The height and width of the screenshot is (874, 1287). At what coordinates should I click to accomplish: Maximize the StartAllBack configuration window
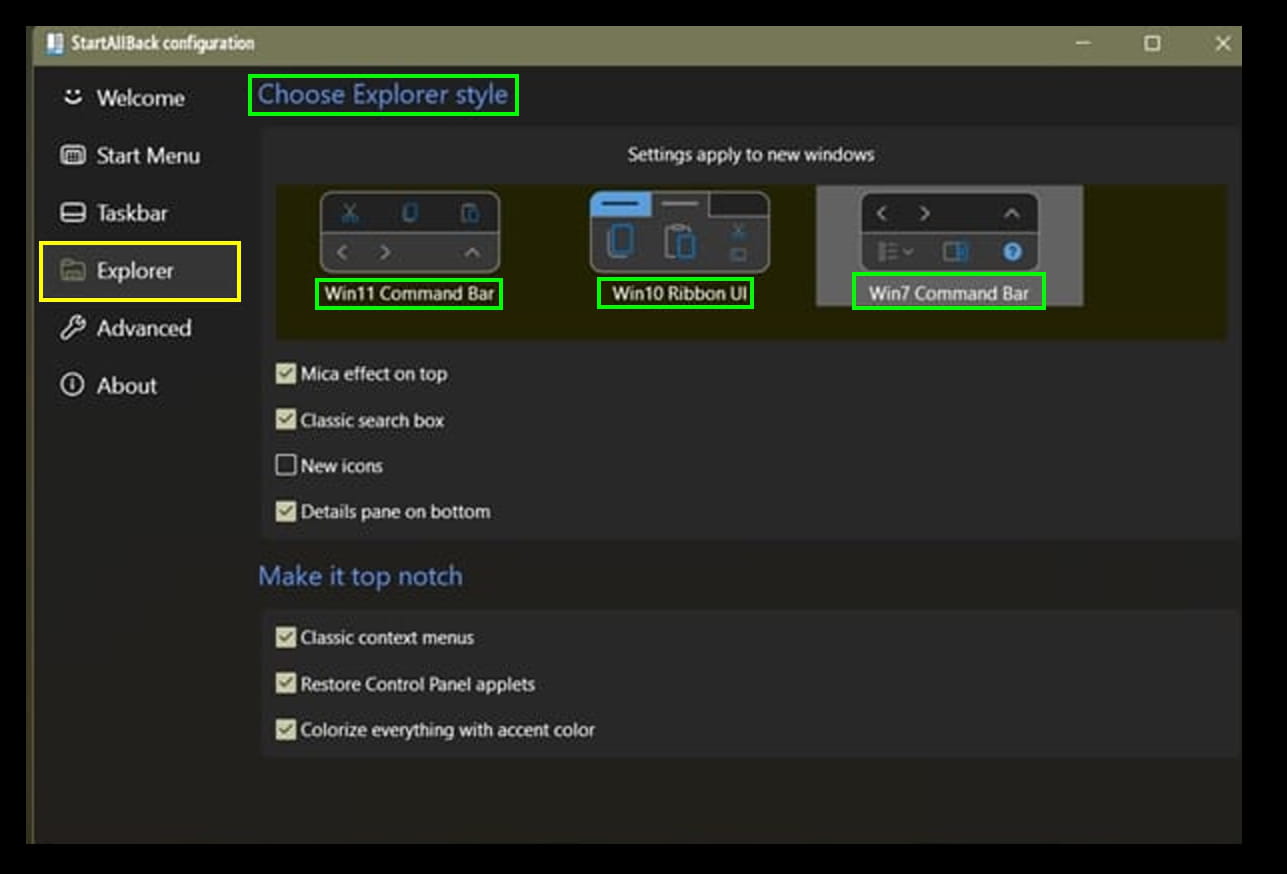[1153, 43]
